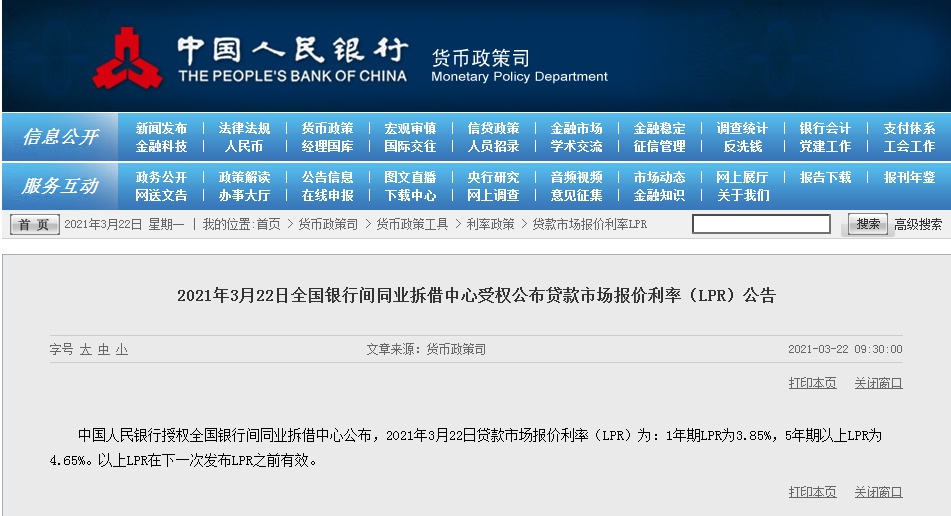Open the 关于我们 menu link
This screenshot has width=951, height=516.
tap(743, 195)
